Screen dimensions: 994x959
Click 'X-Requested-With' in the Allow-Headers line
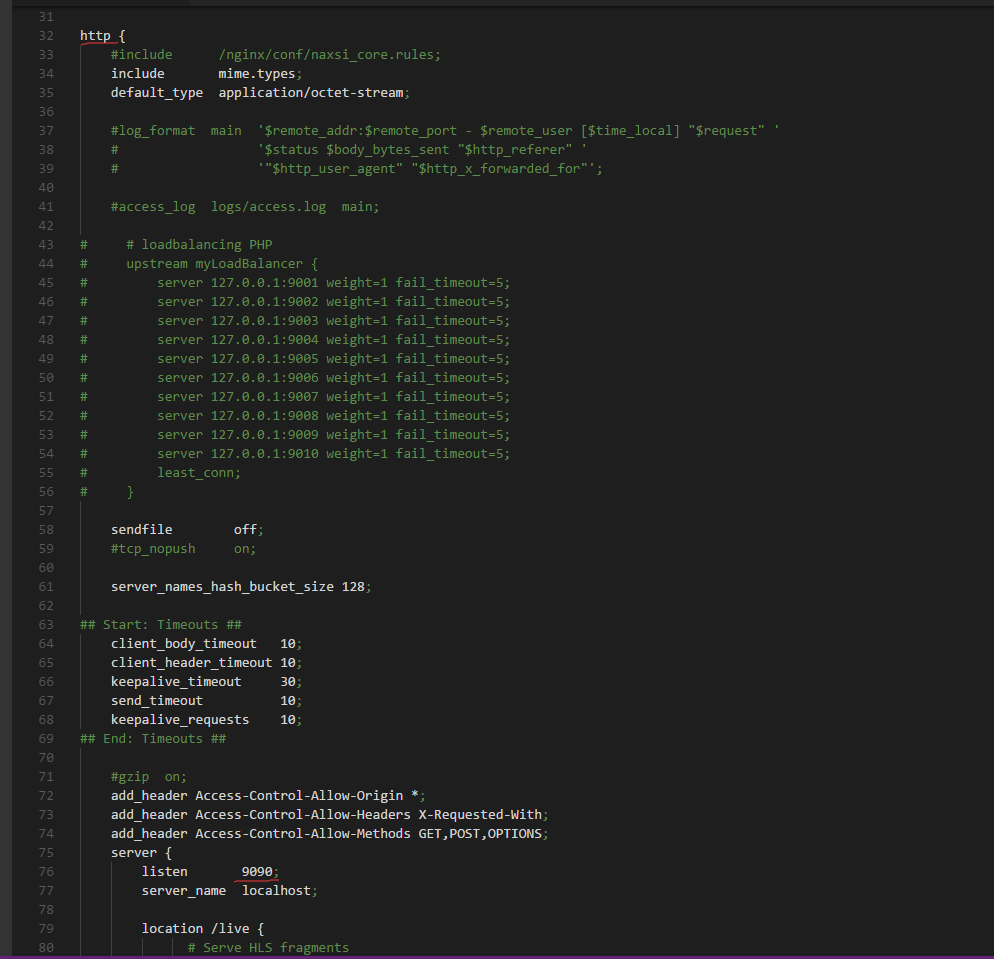(x=480, y=815)
